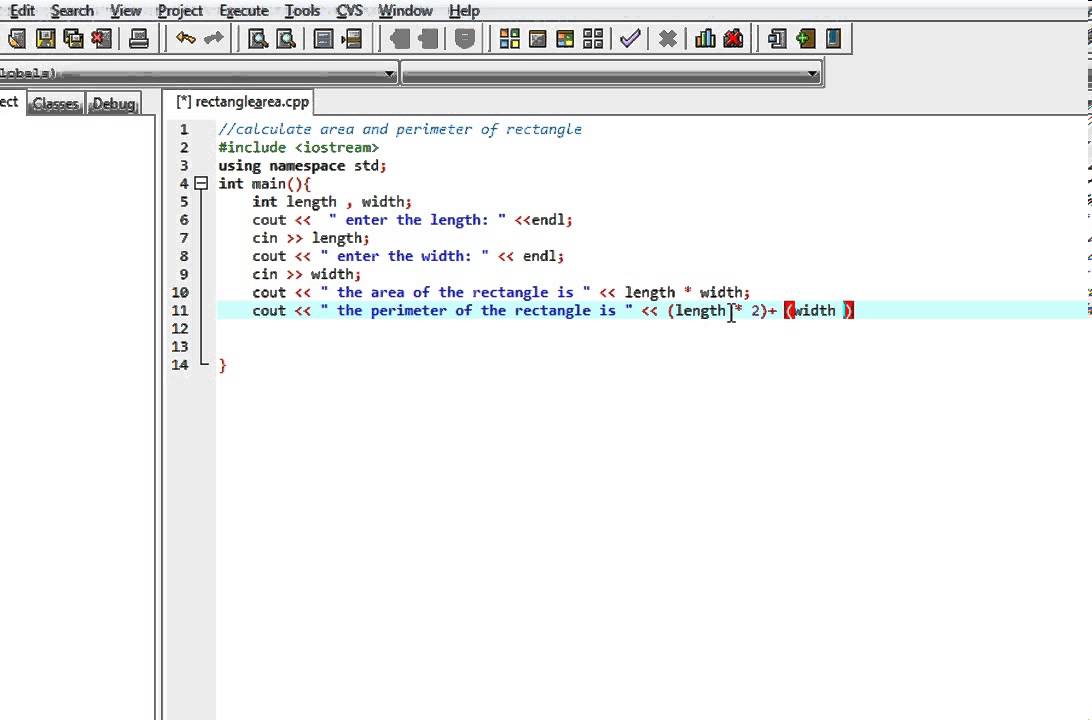Click the Compile and Run icon
Screen dimensions: 1092x720
566,38
